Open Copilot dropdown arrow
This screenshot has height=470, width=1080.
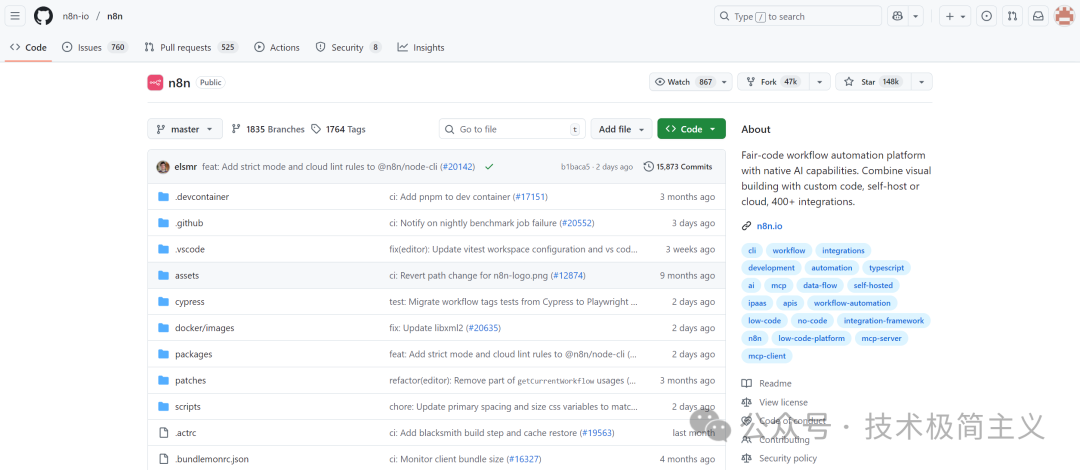[x=915, y=16]
